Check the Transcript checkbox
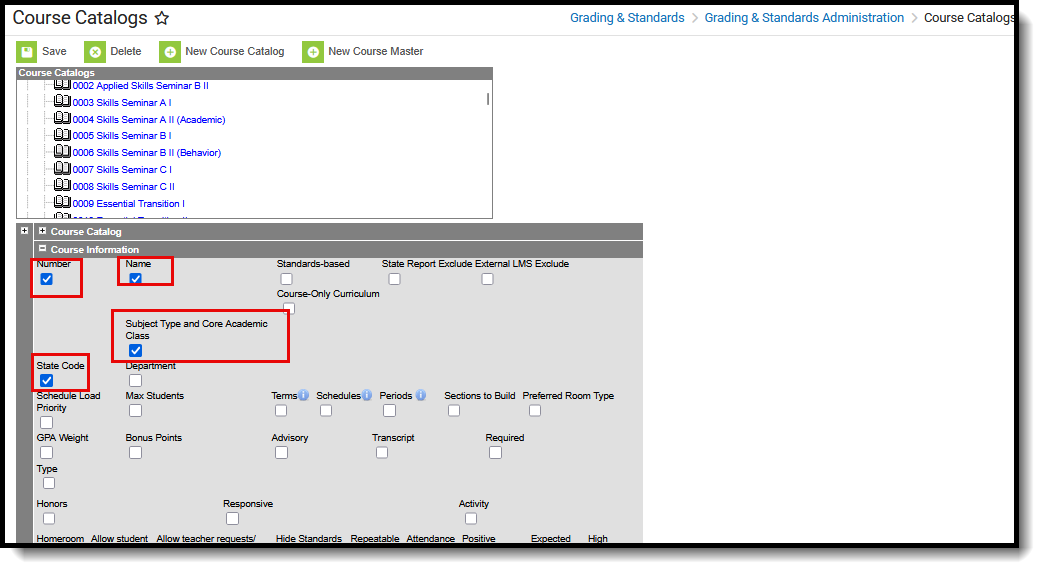The image size is (1044, 573). pos(382,453)
